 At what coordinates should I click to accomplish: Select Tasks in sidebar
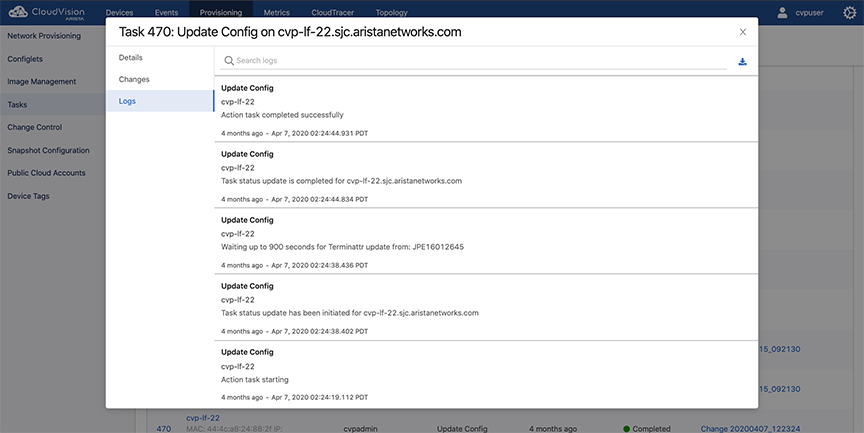[x=17, y=105]
